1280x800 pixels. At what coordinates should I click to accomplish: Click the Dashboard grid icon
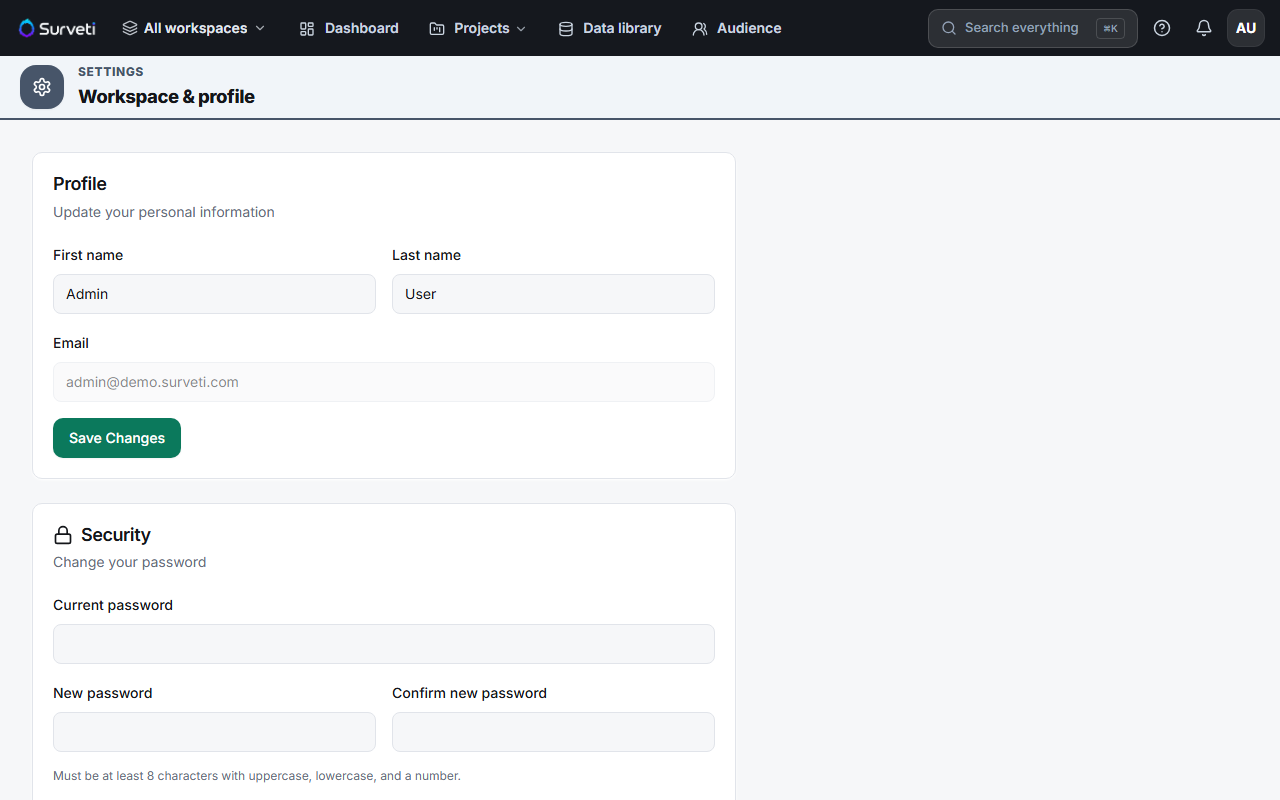(307, 29)
